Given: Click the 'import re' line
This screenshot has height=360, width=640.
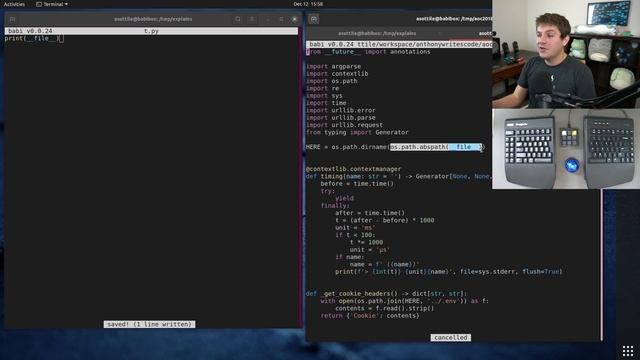Looking at the screenshot, I should tap(322, 89).
